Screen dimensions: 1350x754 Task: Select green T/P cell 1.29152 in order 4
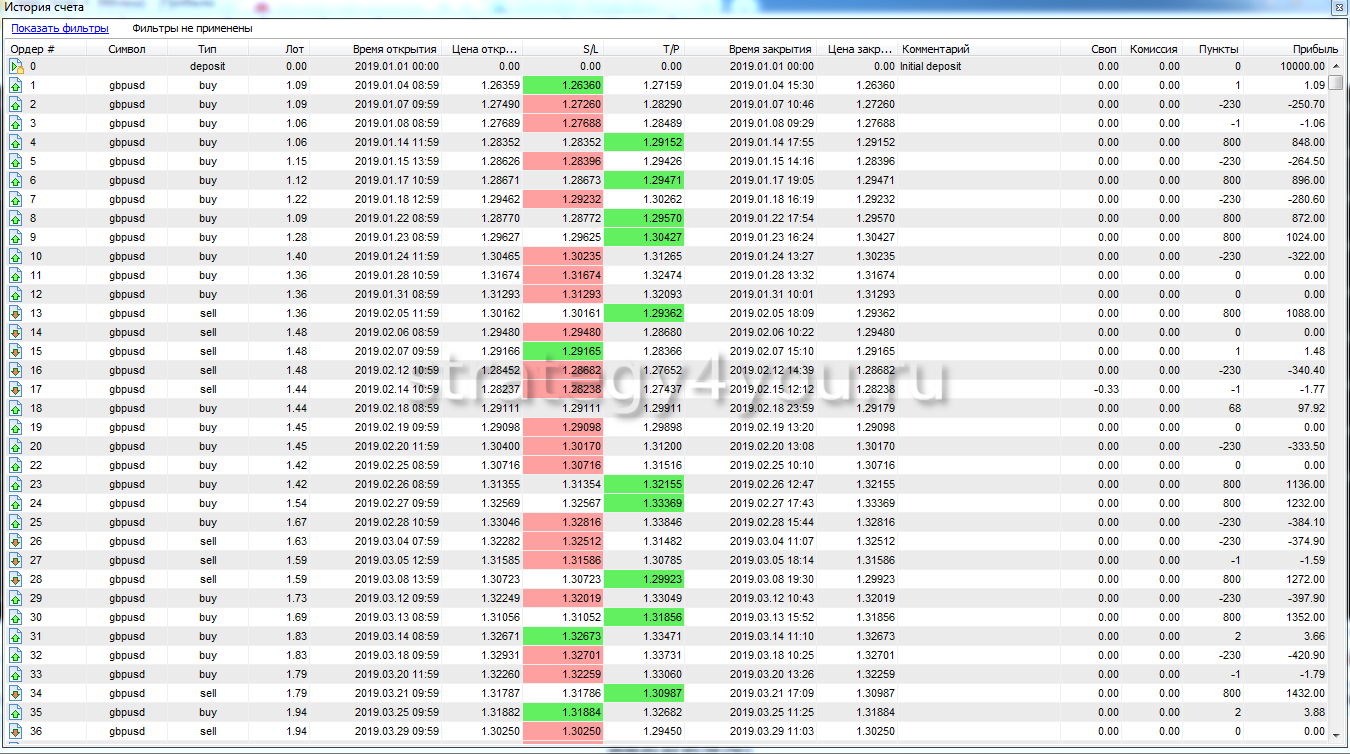coord(645,143)
